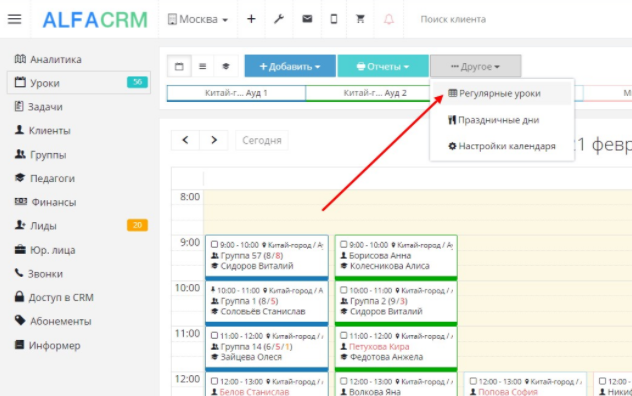Image resolution: width=632 pixels, height=396 pixels.
Task: Open the bell notifications icon
Action: tap(389, 19)
